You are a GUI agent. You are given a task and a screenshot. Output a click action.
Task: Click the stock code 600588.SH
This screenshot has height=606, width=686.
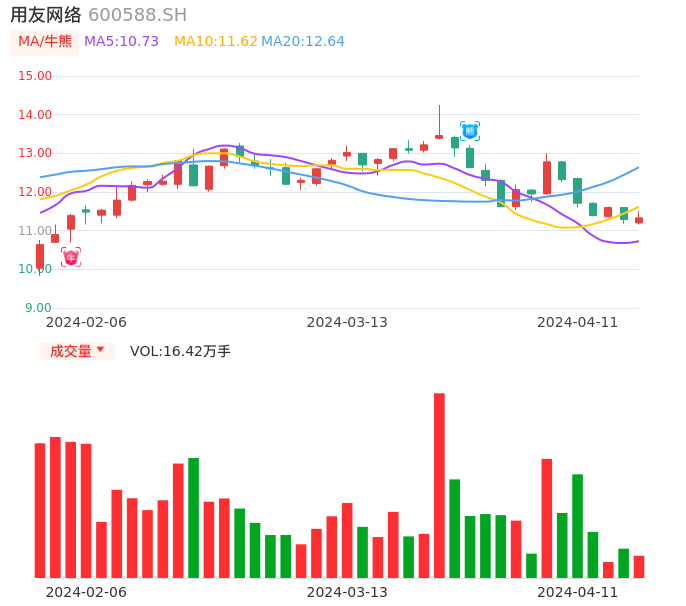[x=137, y=15]
